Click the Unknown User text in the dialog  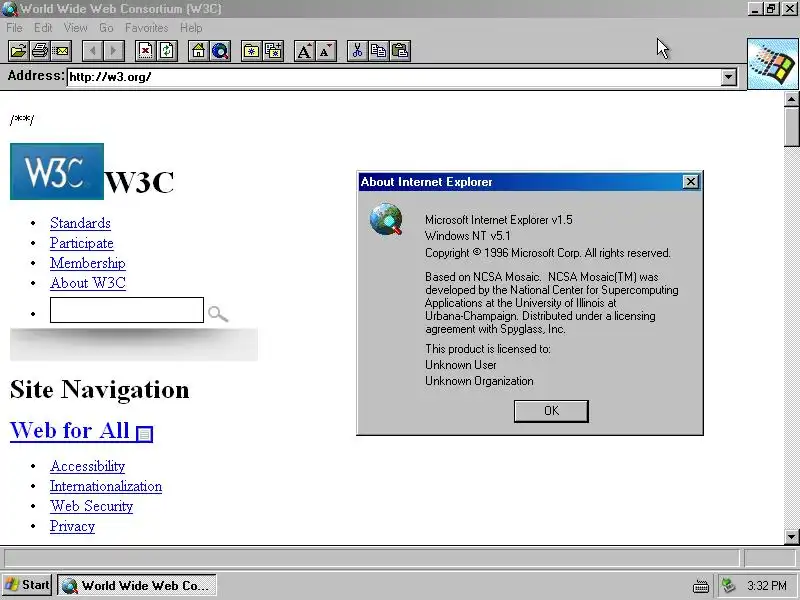pyautogui.click(x=461, y=365)
